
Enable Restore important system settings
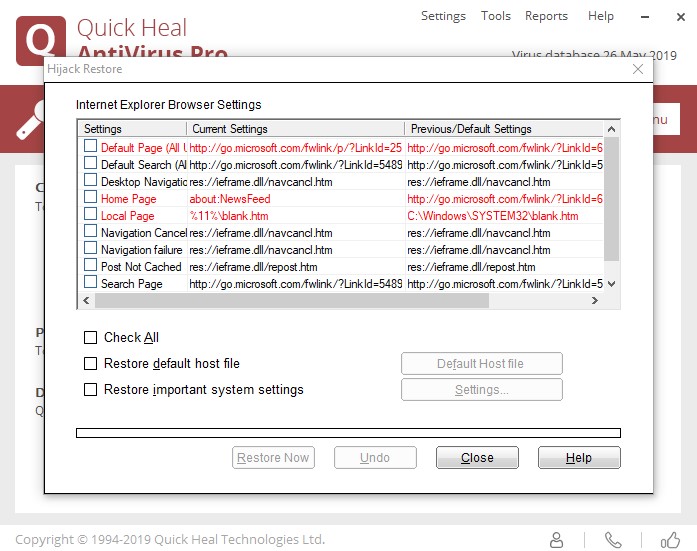pyautogui.click(x=90, y=390)
